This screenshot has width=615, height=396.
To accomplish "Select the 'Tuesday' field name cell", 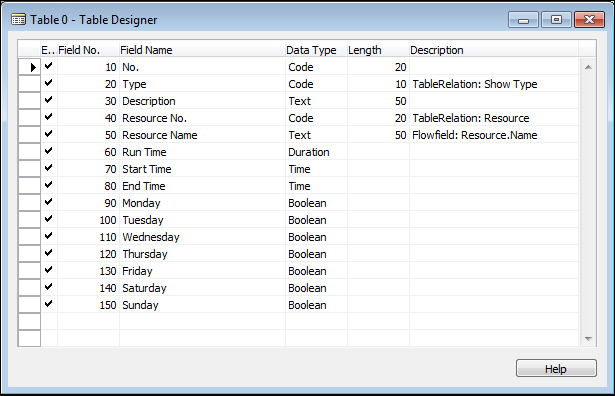I will click(x=202, y=220).
